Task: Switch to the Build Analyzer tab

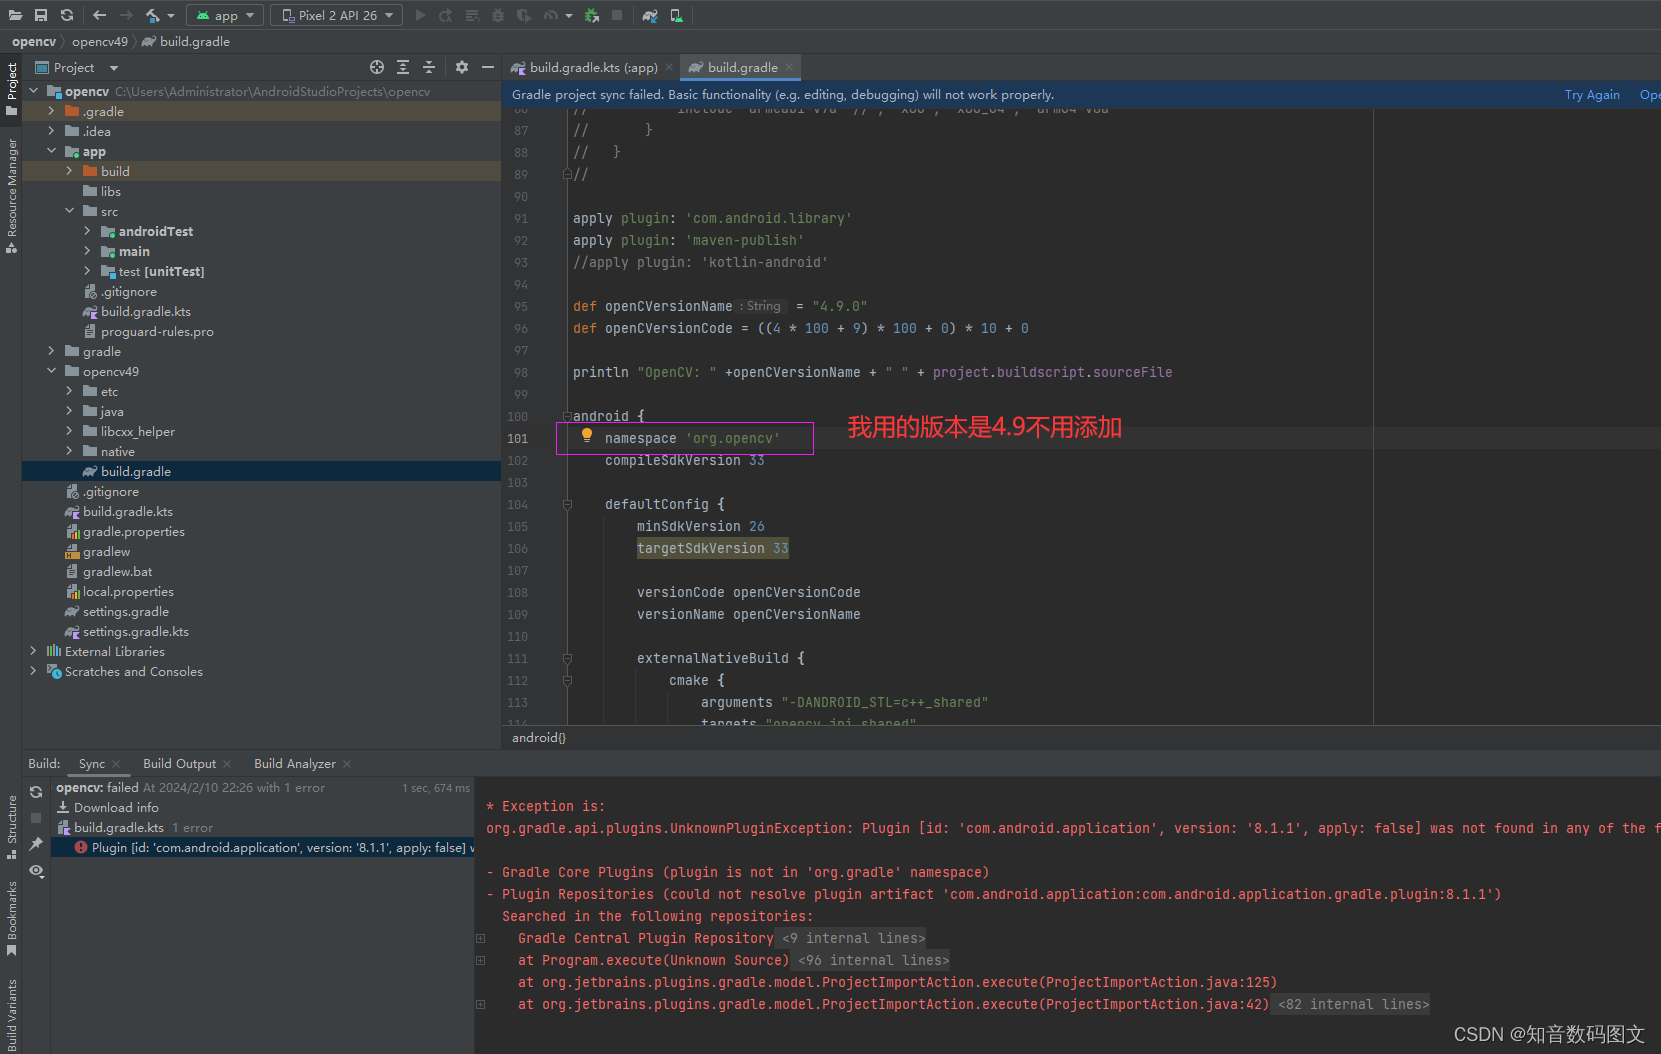Action: [x=294, y=763]
